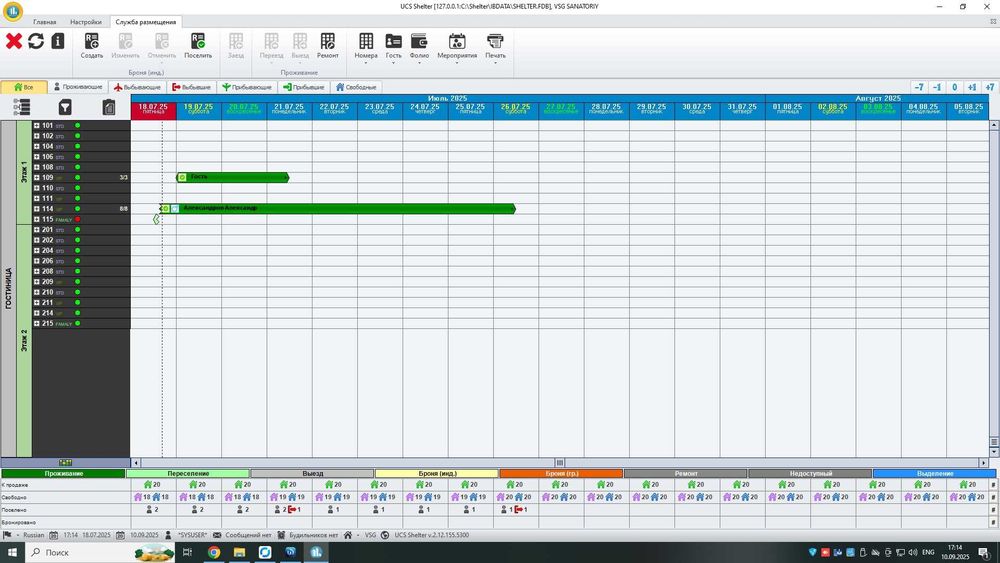Screen dimensions: 1000x563
Task: Click the Этаж 2 floor group label
Action: [24, 340]
